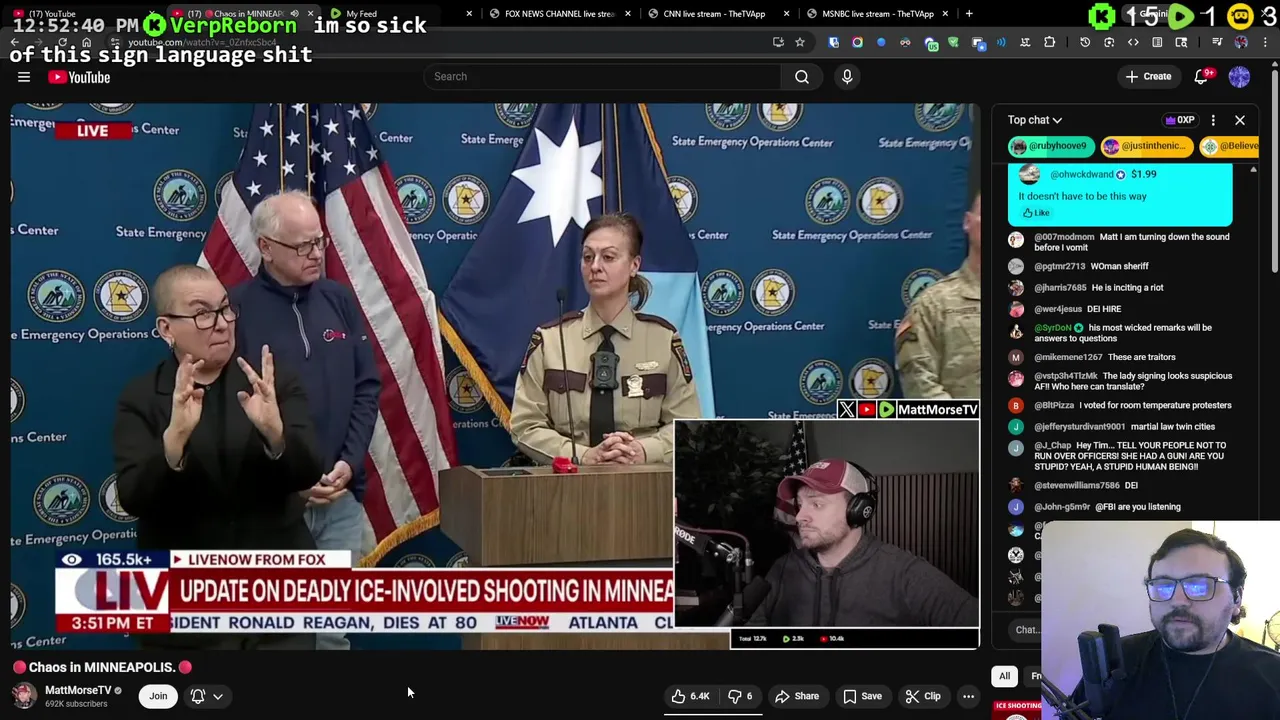
Task: Open the Create button
Action: [1148, 76]
